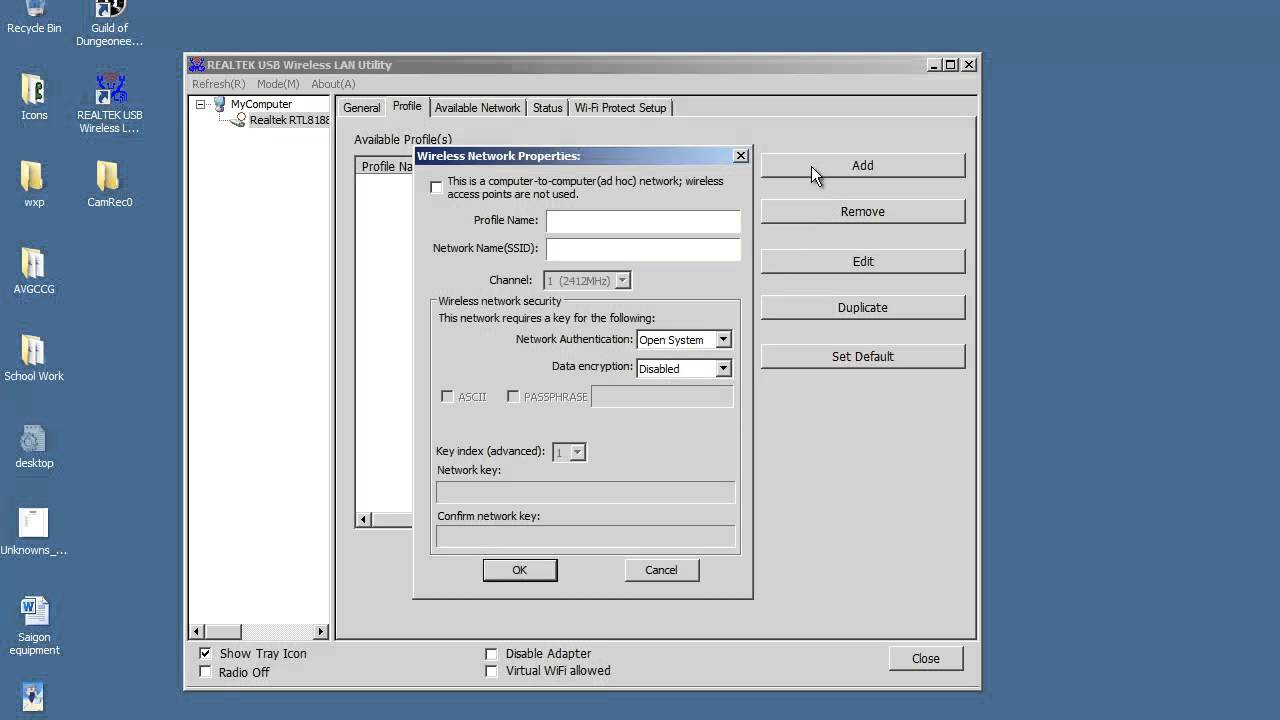1280x720 pixels.
Task: Click the Confirm network key field
Action: pyautogui.click(x=586, y=537)
